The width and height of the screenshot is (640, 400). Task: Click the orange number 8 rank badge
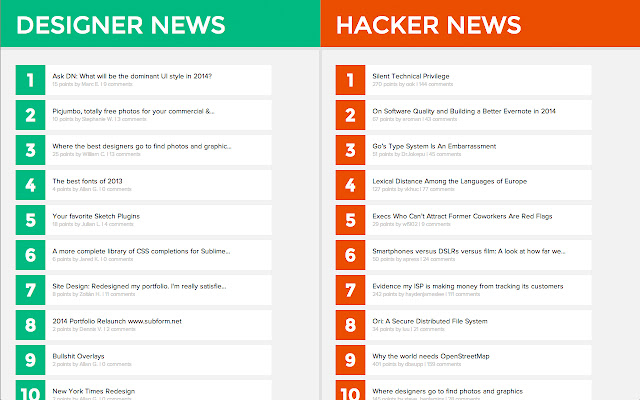350,325
